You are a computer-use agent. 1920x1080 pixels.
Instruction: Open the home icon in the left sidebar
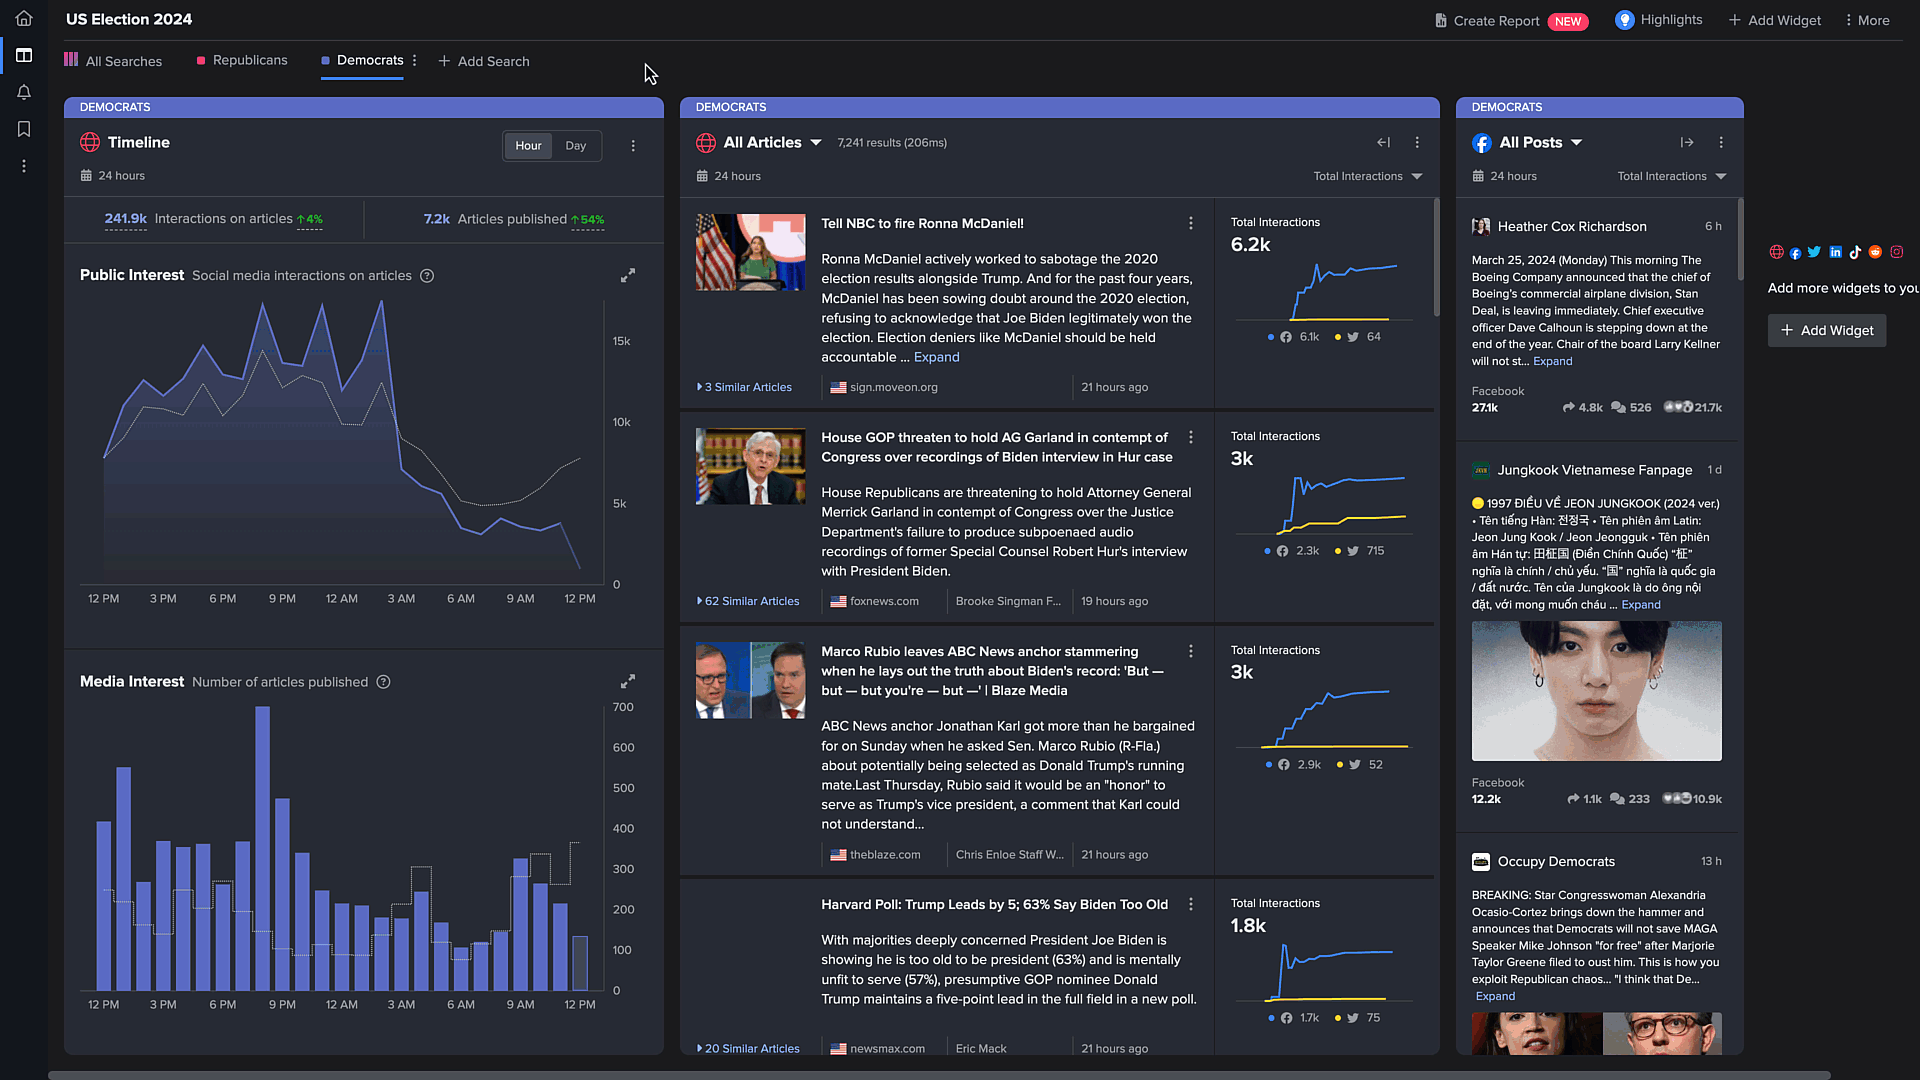[x=23, y=18]
